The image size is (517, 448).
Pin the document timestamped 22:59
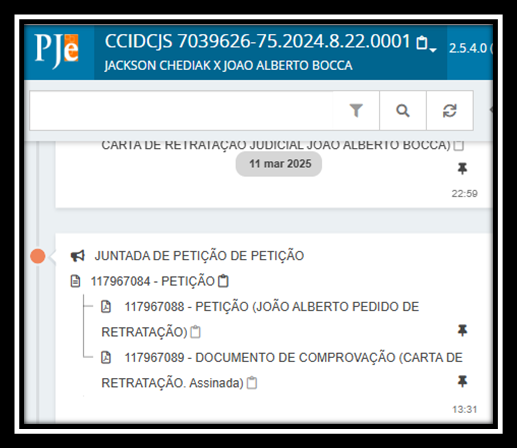462,169
